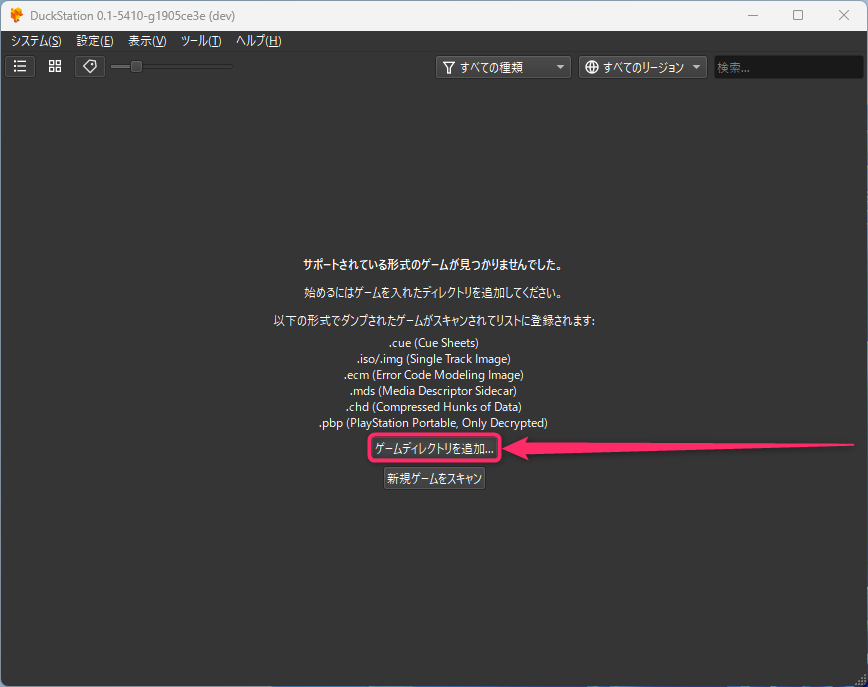Click the cover size slider handle
The height and width of the screenshot is (687, 868).
136,67
